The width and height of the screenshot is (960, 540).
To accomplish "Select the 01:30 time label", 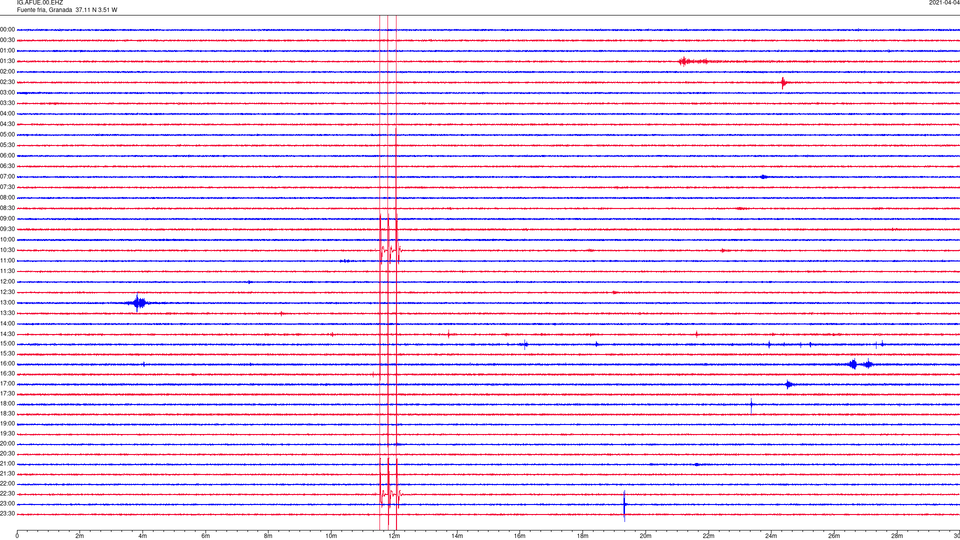I will 8,61.
